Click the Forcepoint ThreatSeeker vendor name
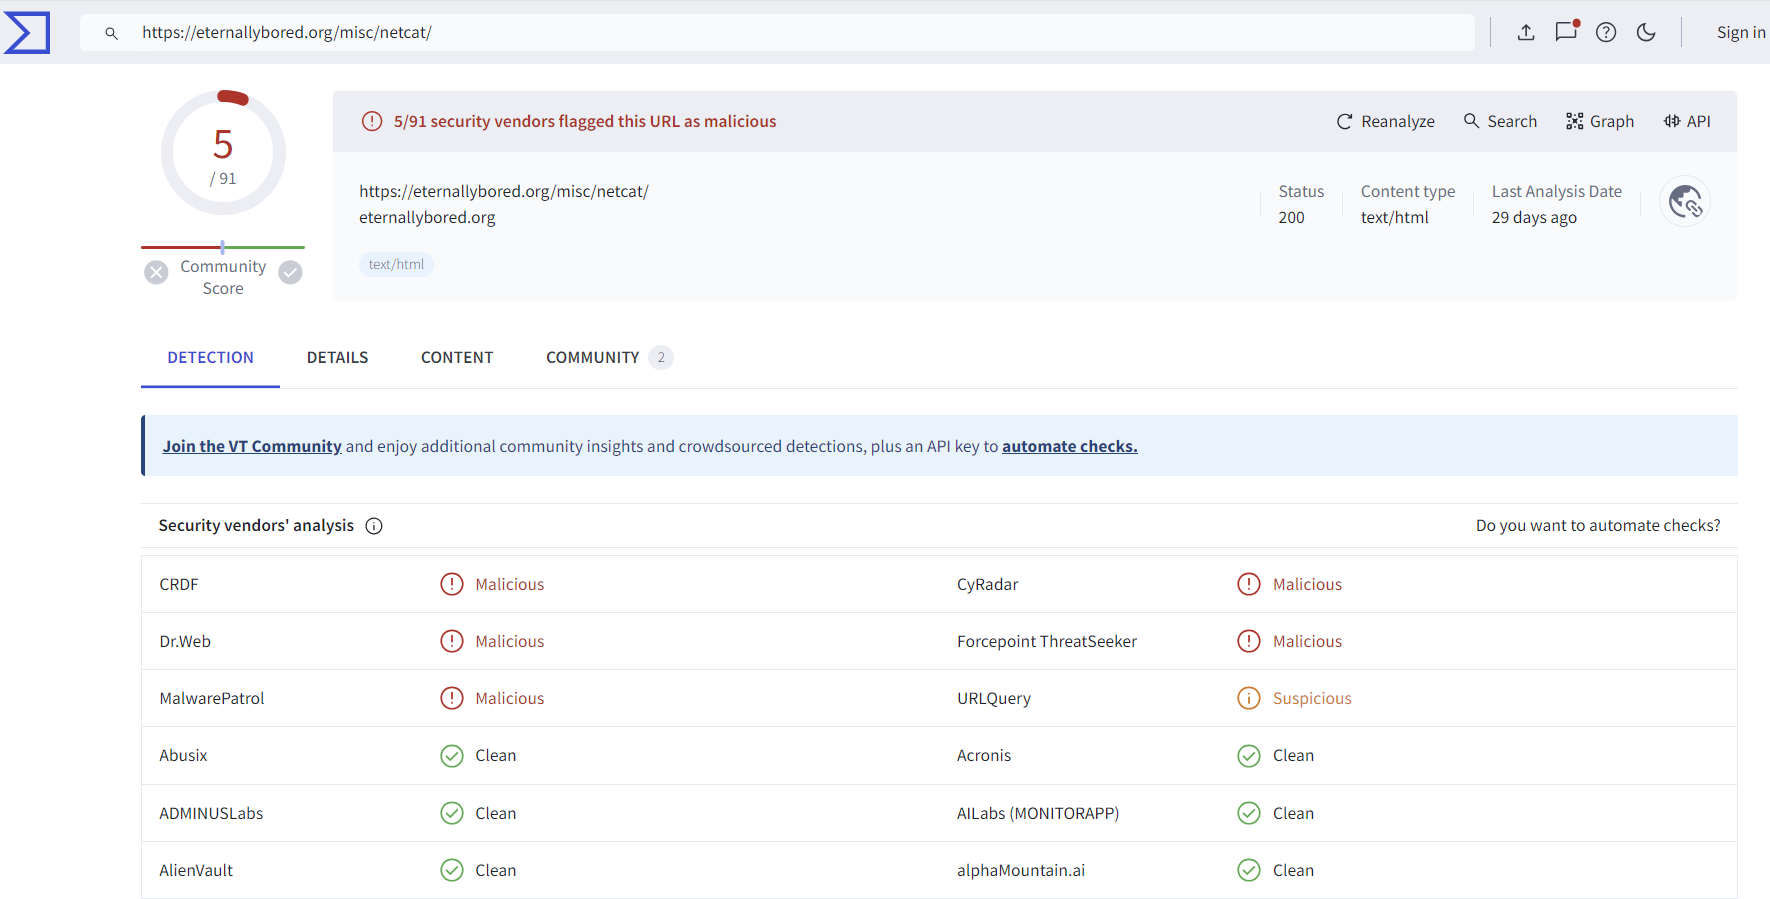The width and height of the screenshot is (1770, 899). click(x=1046, y=641)
